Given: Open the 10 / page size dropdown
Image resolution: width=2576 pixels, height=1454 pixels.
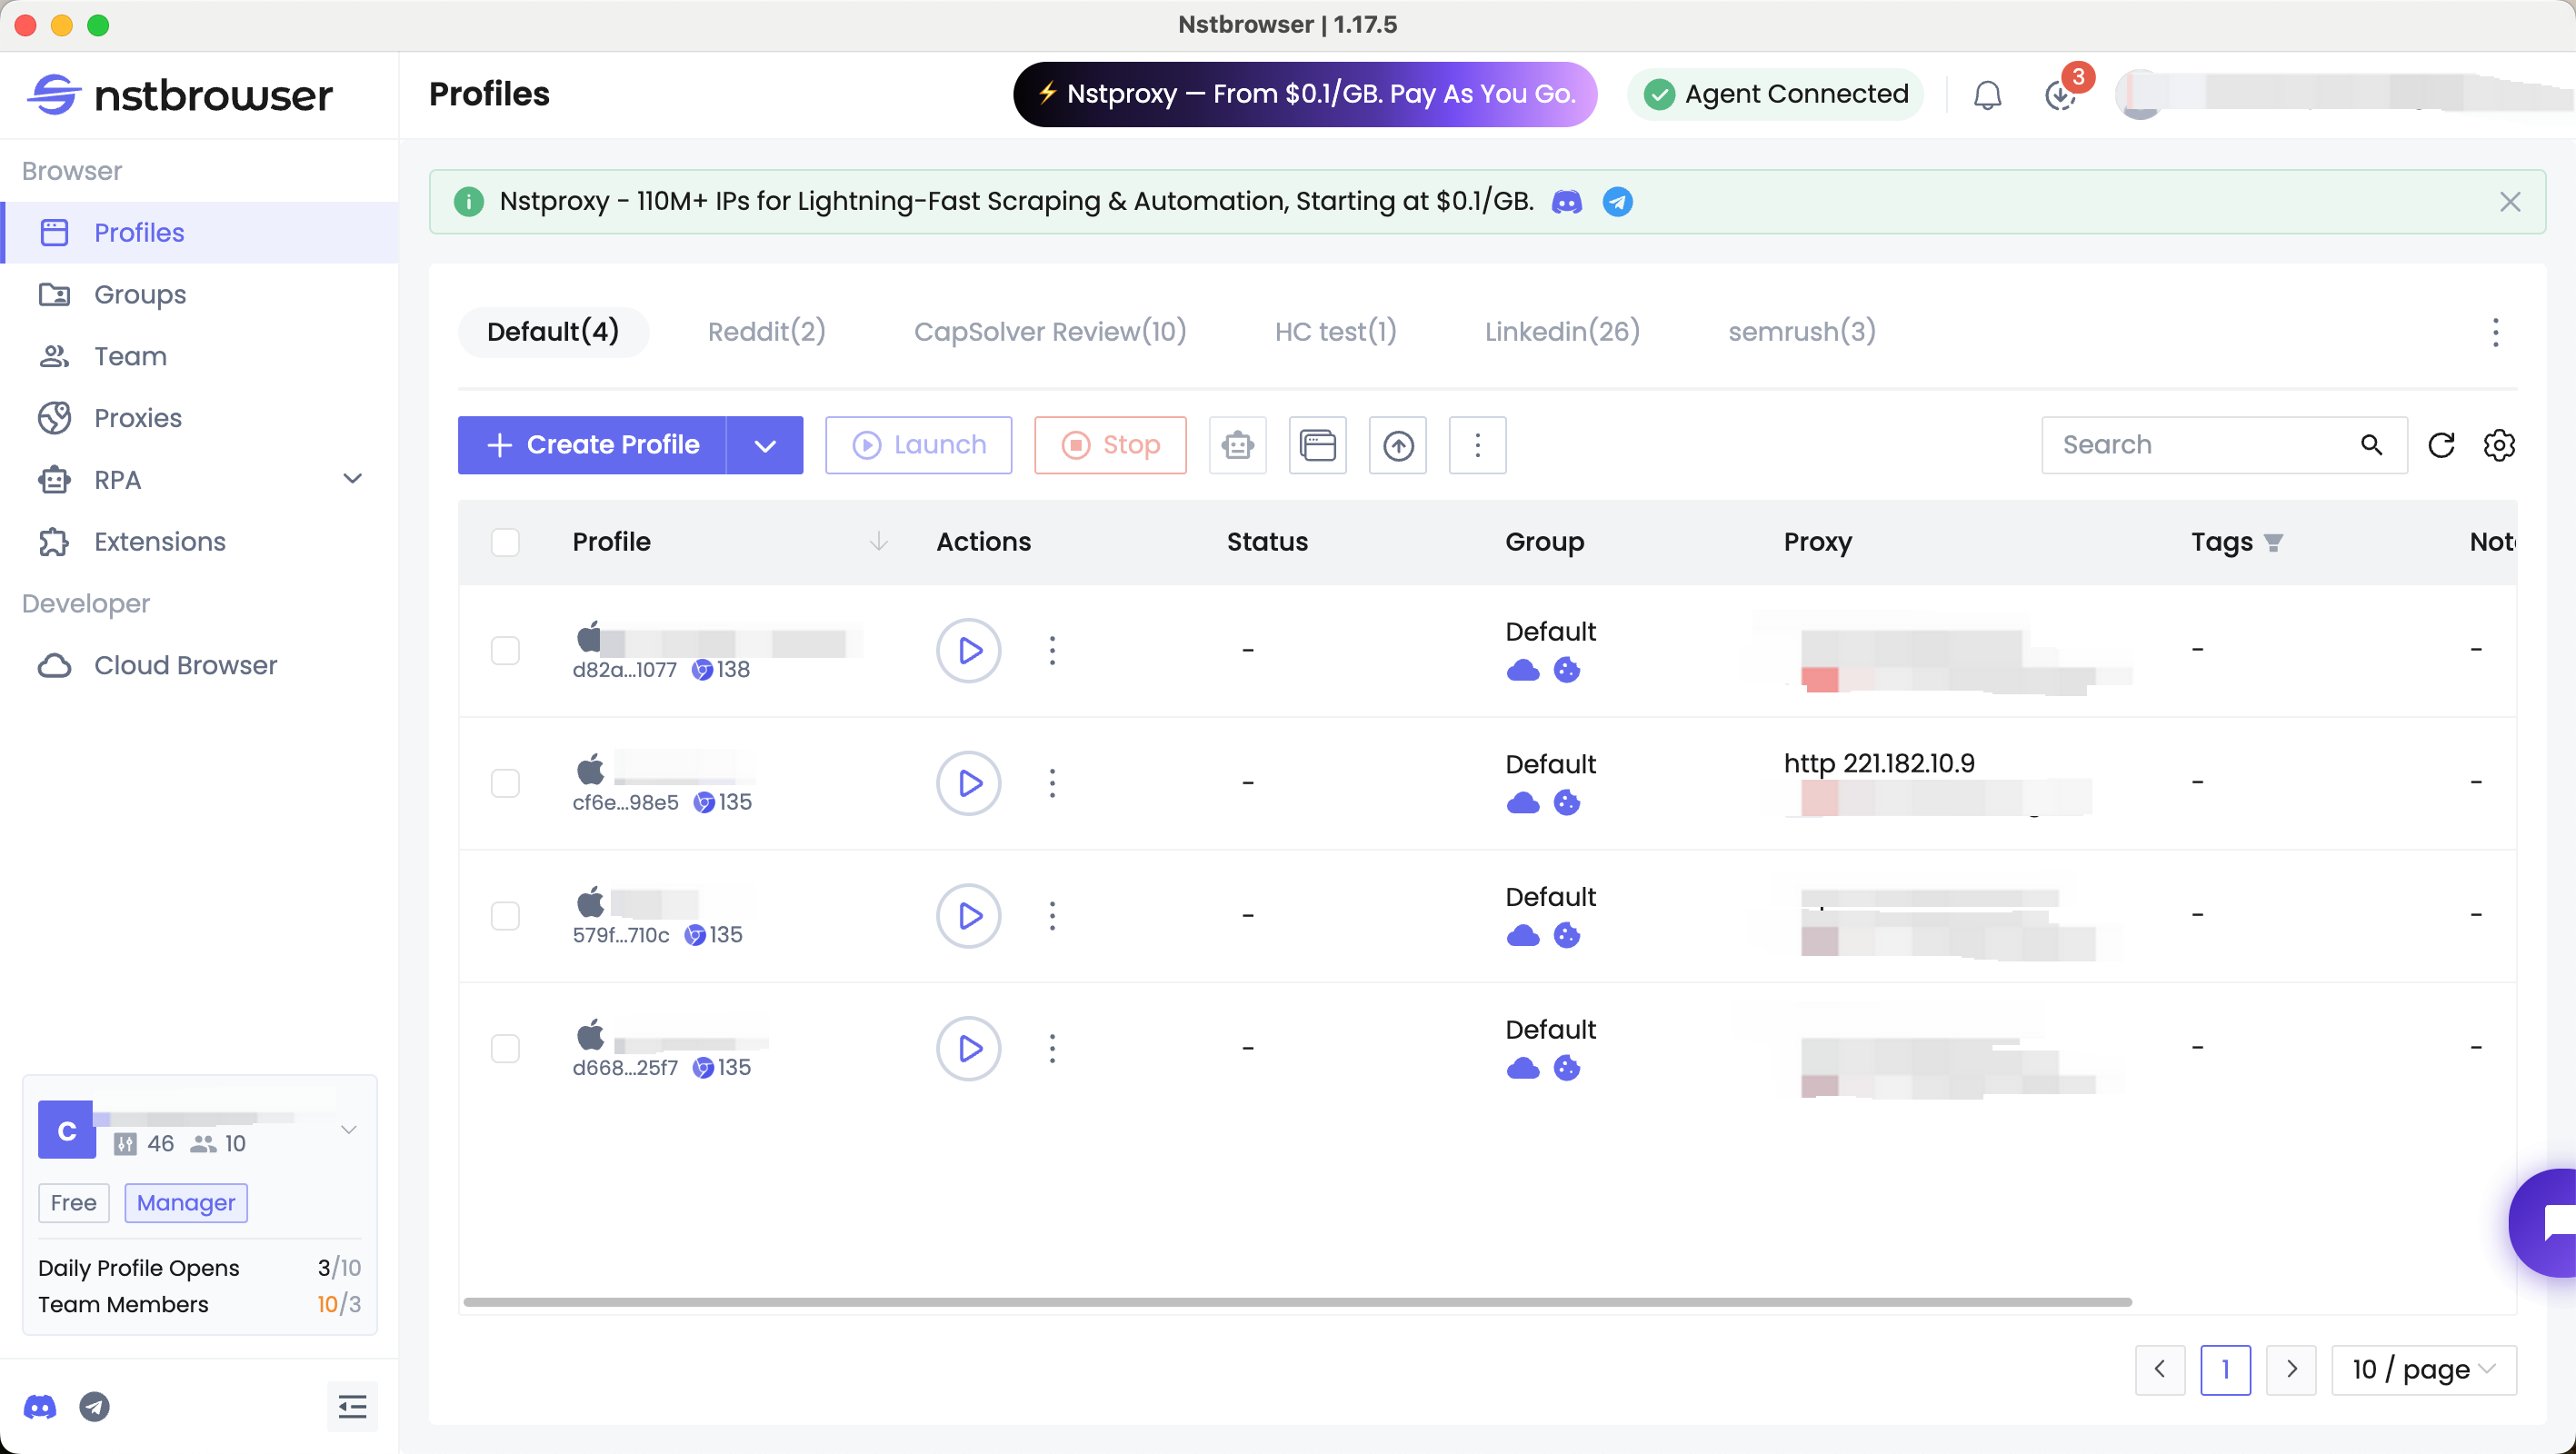Looking at the screenshot, I should coord(2423,1369).
